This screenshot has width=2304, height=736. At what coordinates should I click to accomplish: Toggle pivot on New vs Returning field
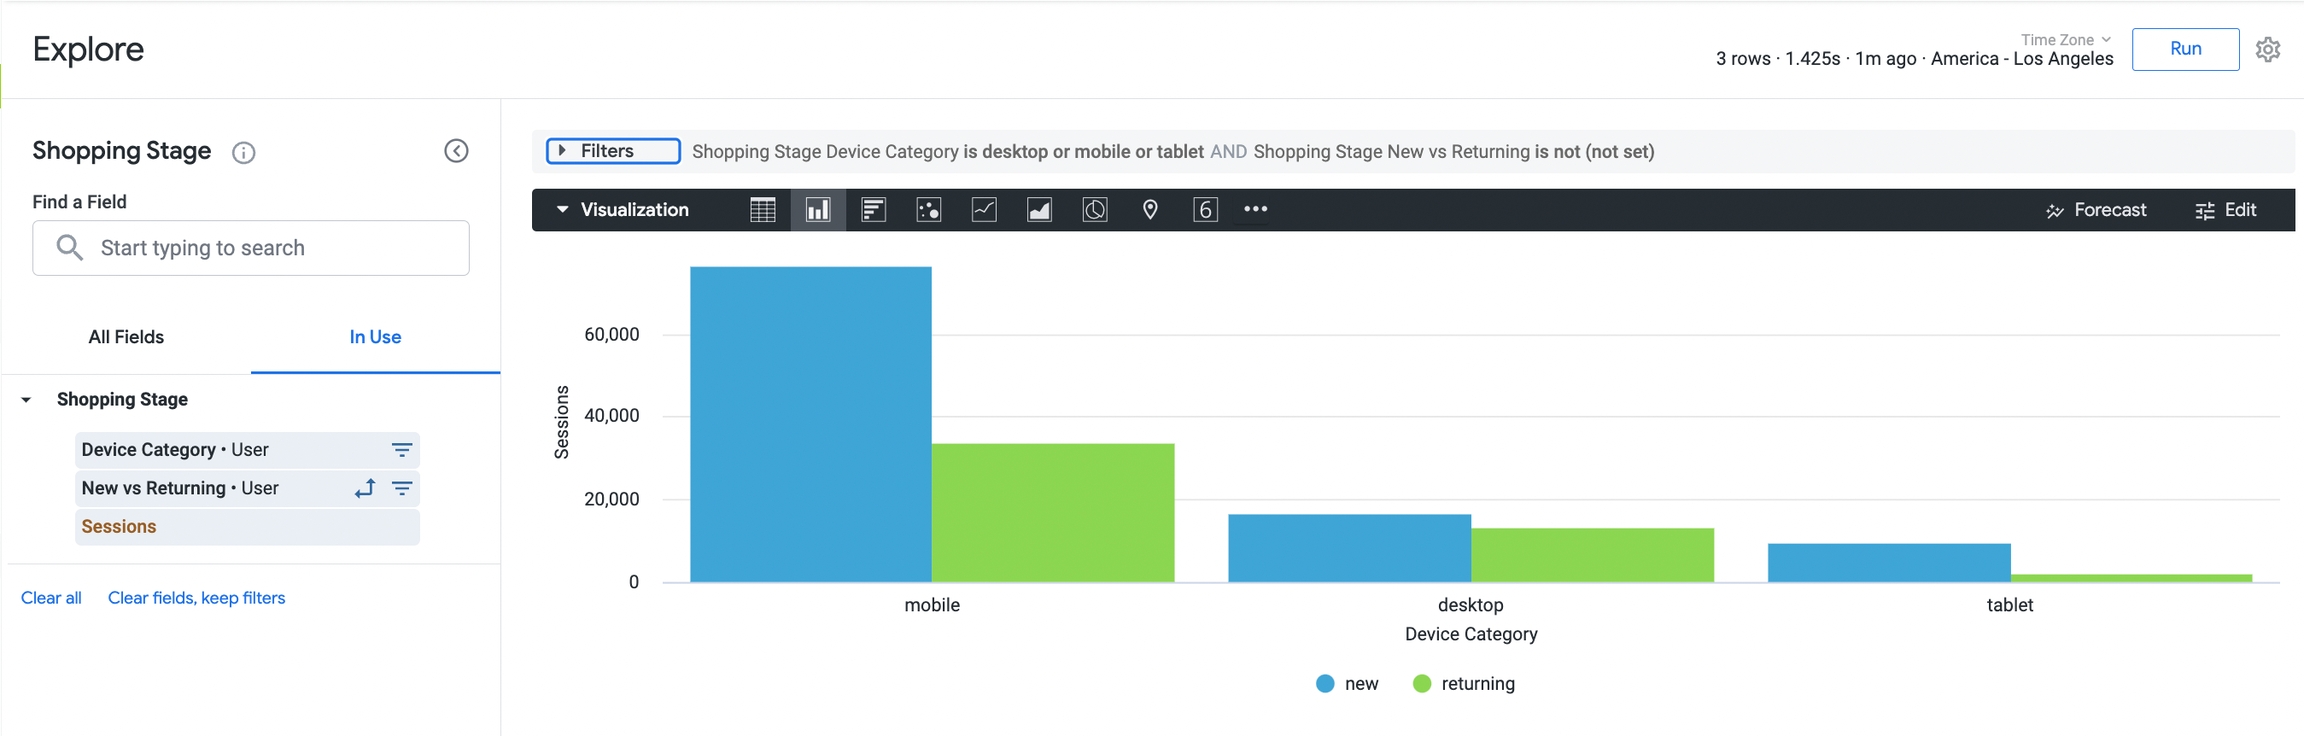pyautogui.click(x=365, y=488)
